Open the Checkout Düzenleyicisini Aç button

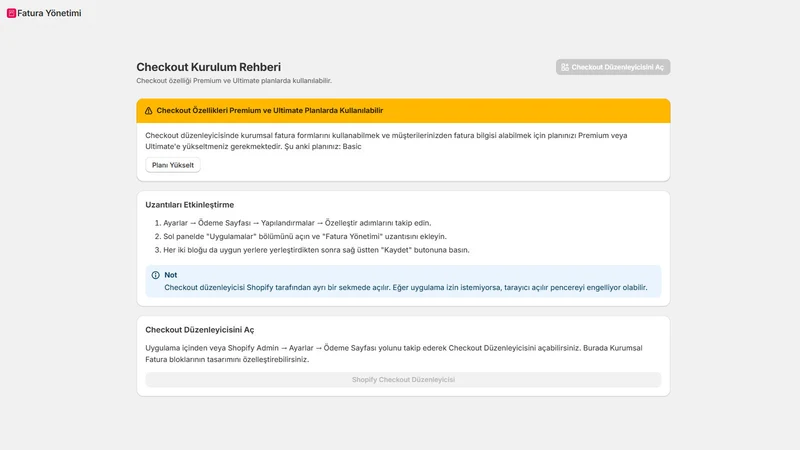613,67
